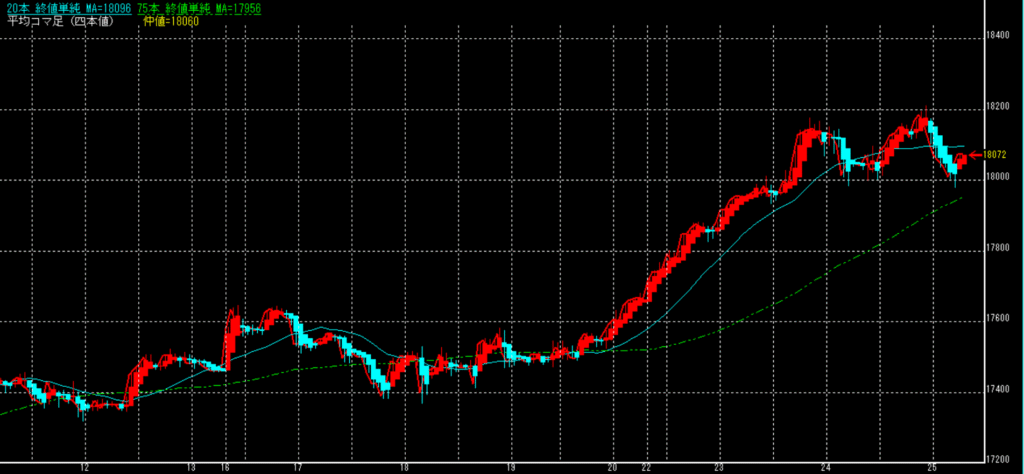The image size is (1024, 474).
Task: Click the 20本 終値単純 MA=18096 legend link
Action: coord(66,7)
